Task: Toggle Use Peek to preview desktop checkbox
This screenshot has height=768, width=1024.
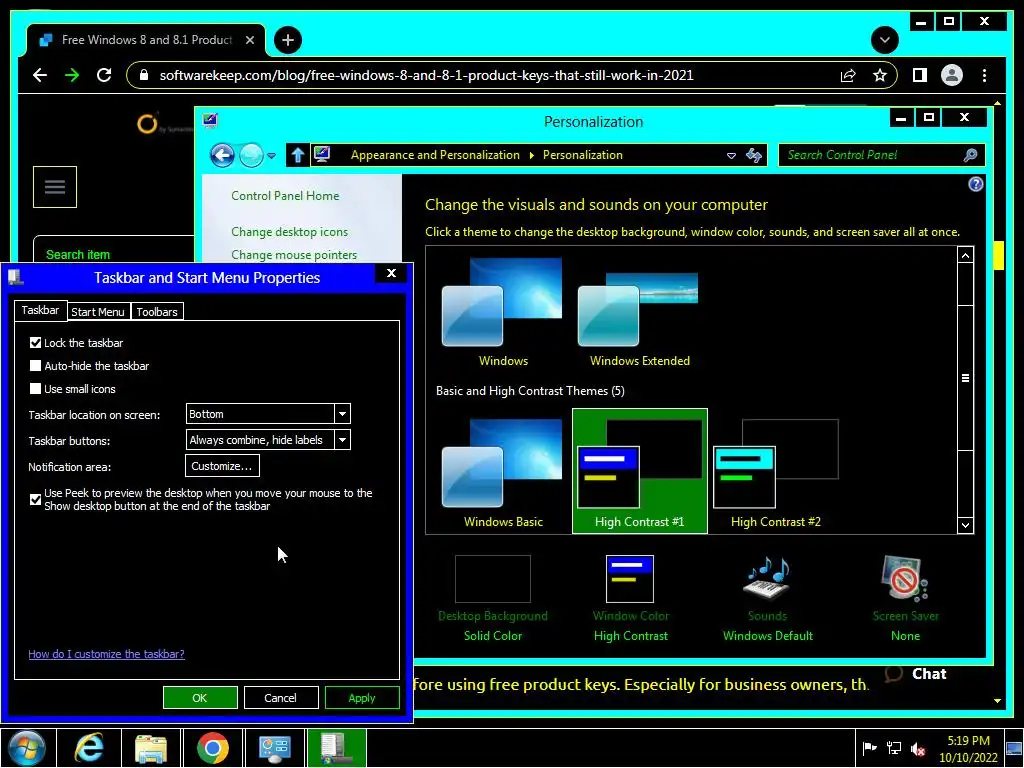Action: pyautogui.click(x=35, y=500)
